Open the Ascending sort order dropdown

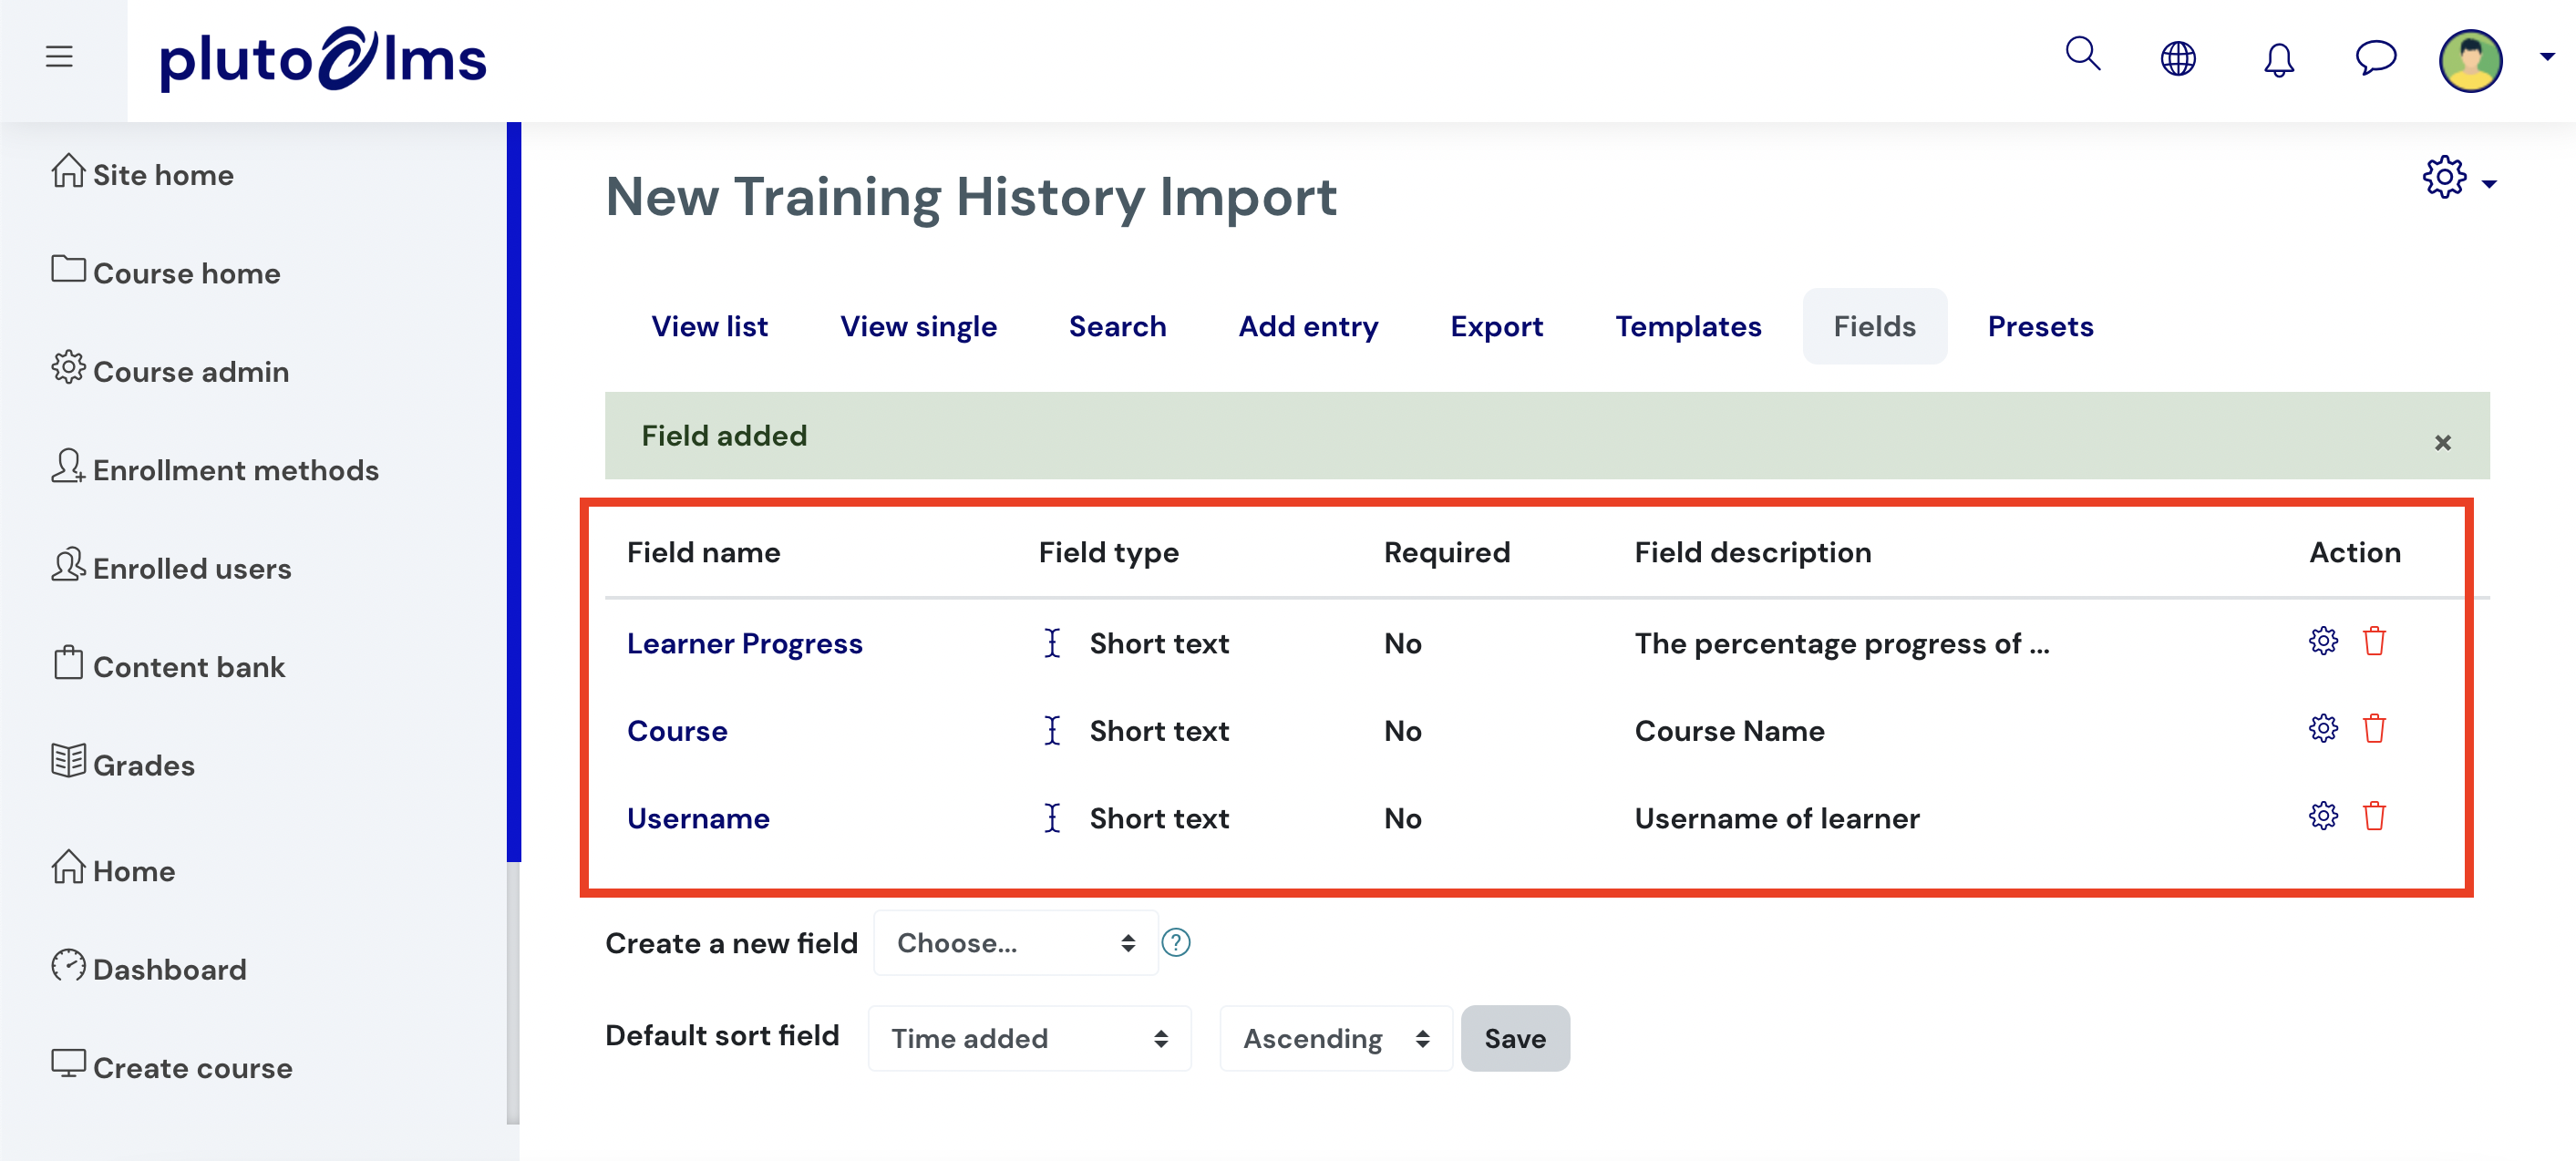point(1335,1038)
